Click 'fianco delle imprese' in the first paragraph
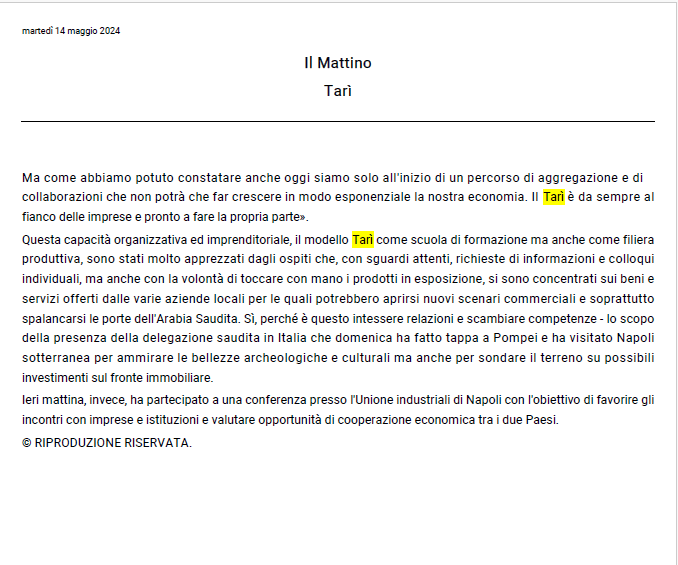This screenshot has height=565, width=678. [81, 217]
